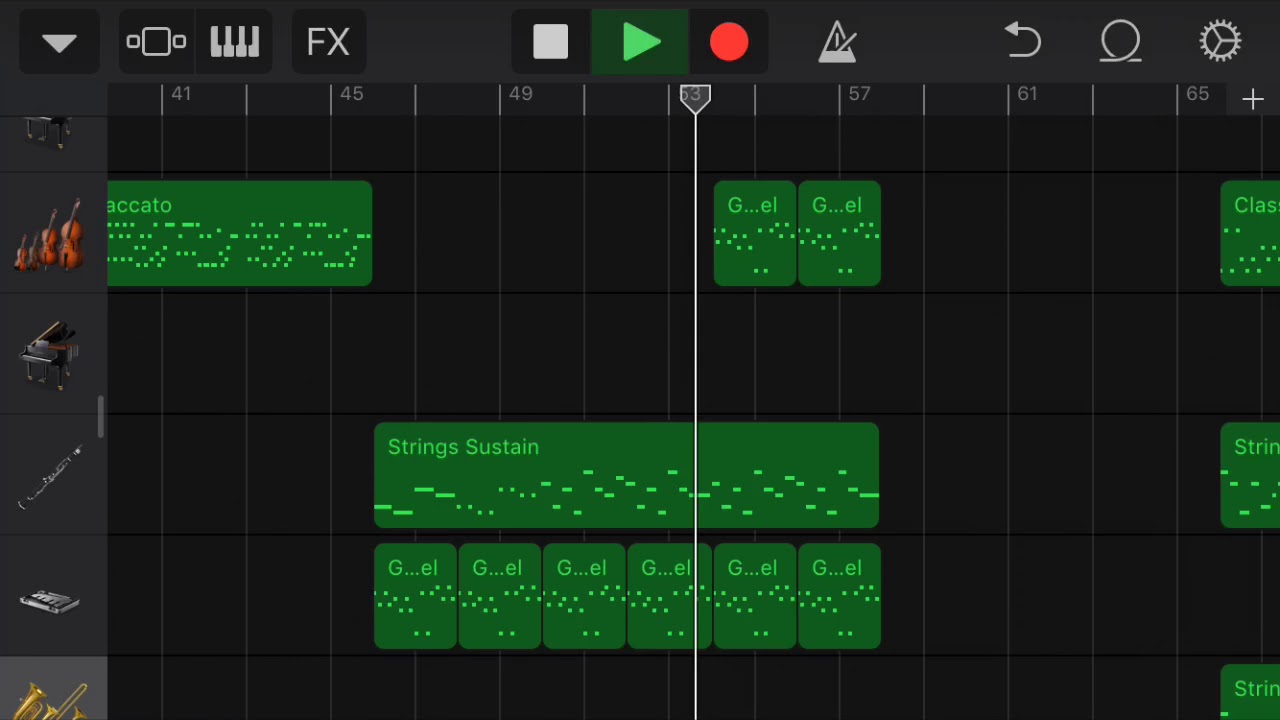Switch to the Tracks view button
Image resolution: width=1280 pixels, height=720 pixels.
pyautogui.click(x=156, y=42)
